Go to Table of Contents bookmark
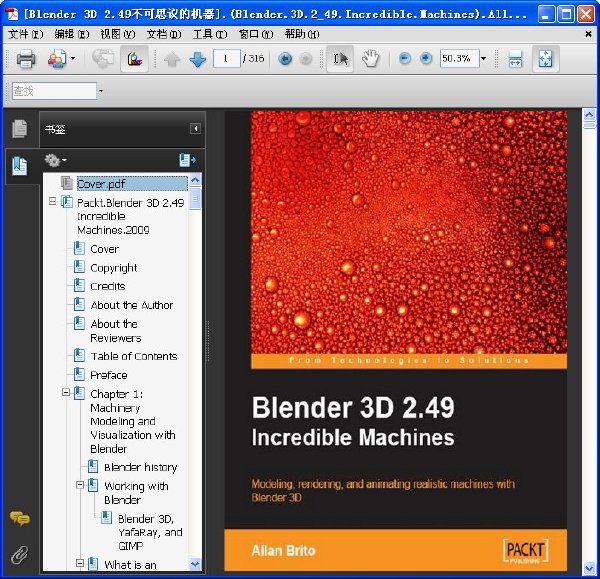The image size is (600, 579). click(134, 356)
